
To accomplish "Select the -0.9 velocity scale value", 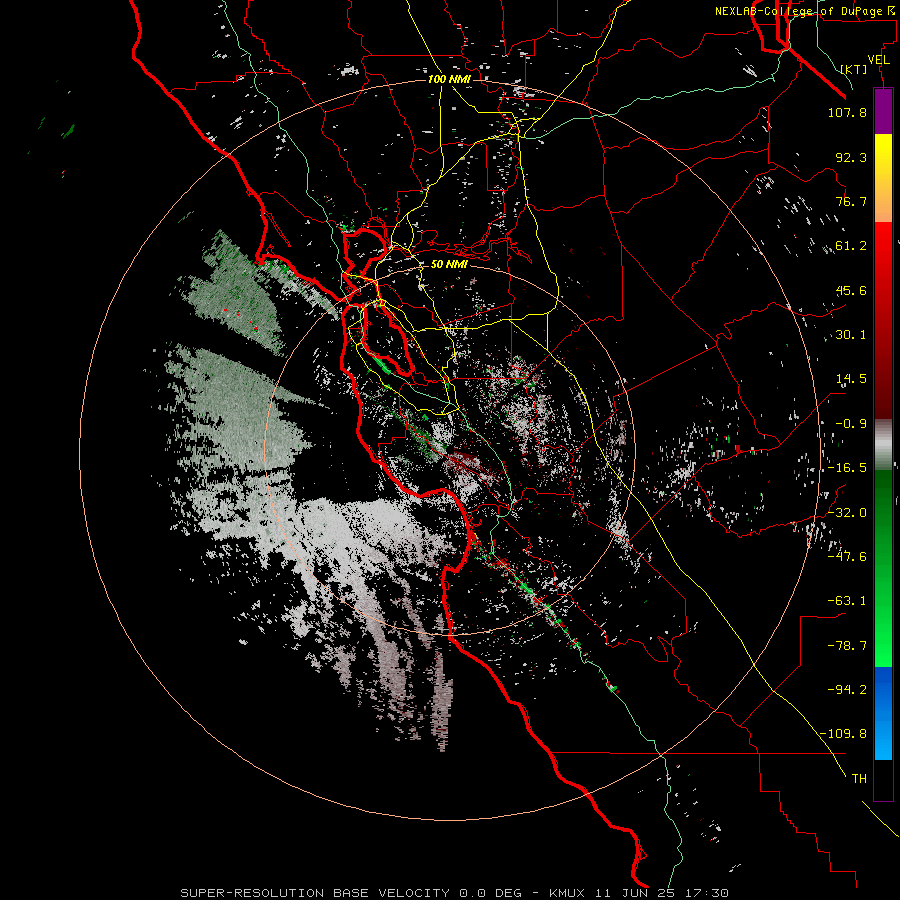I will 851,424.
